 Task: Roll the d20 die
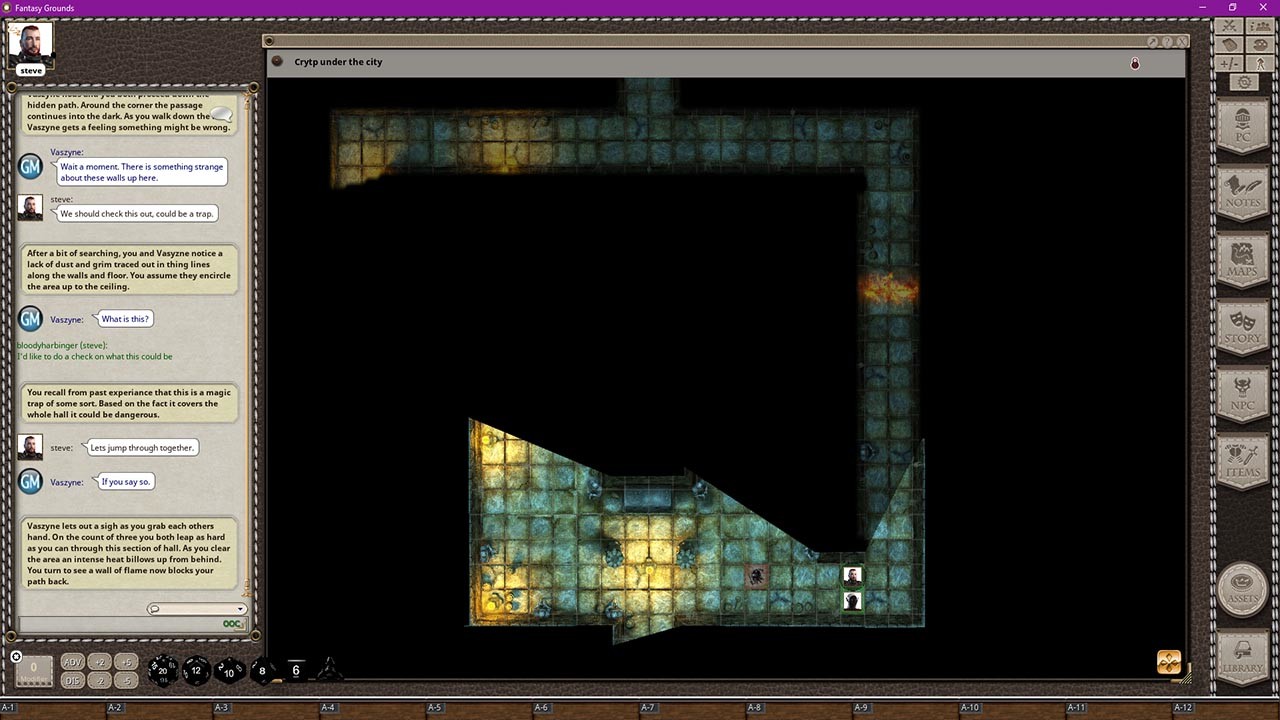[x=162, y=670]
